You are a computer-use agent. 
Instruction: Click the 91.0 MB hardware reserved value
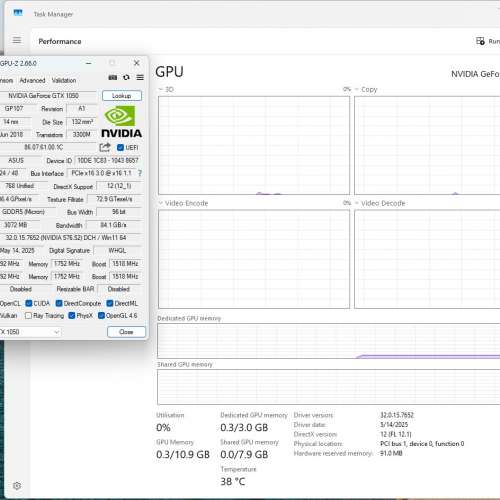pos(391,453)
